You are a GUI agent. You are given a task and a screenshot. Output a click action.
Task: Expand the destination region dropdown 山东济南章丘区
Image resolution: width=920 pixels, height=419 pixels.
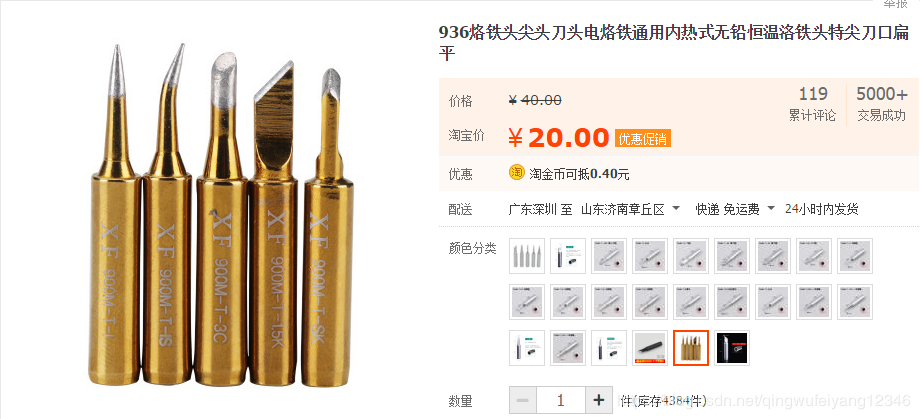(631, 209)
